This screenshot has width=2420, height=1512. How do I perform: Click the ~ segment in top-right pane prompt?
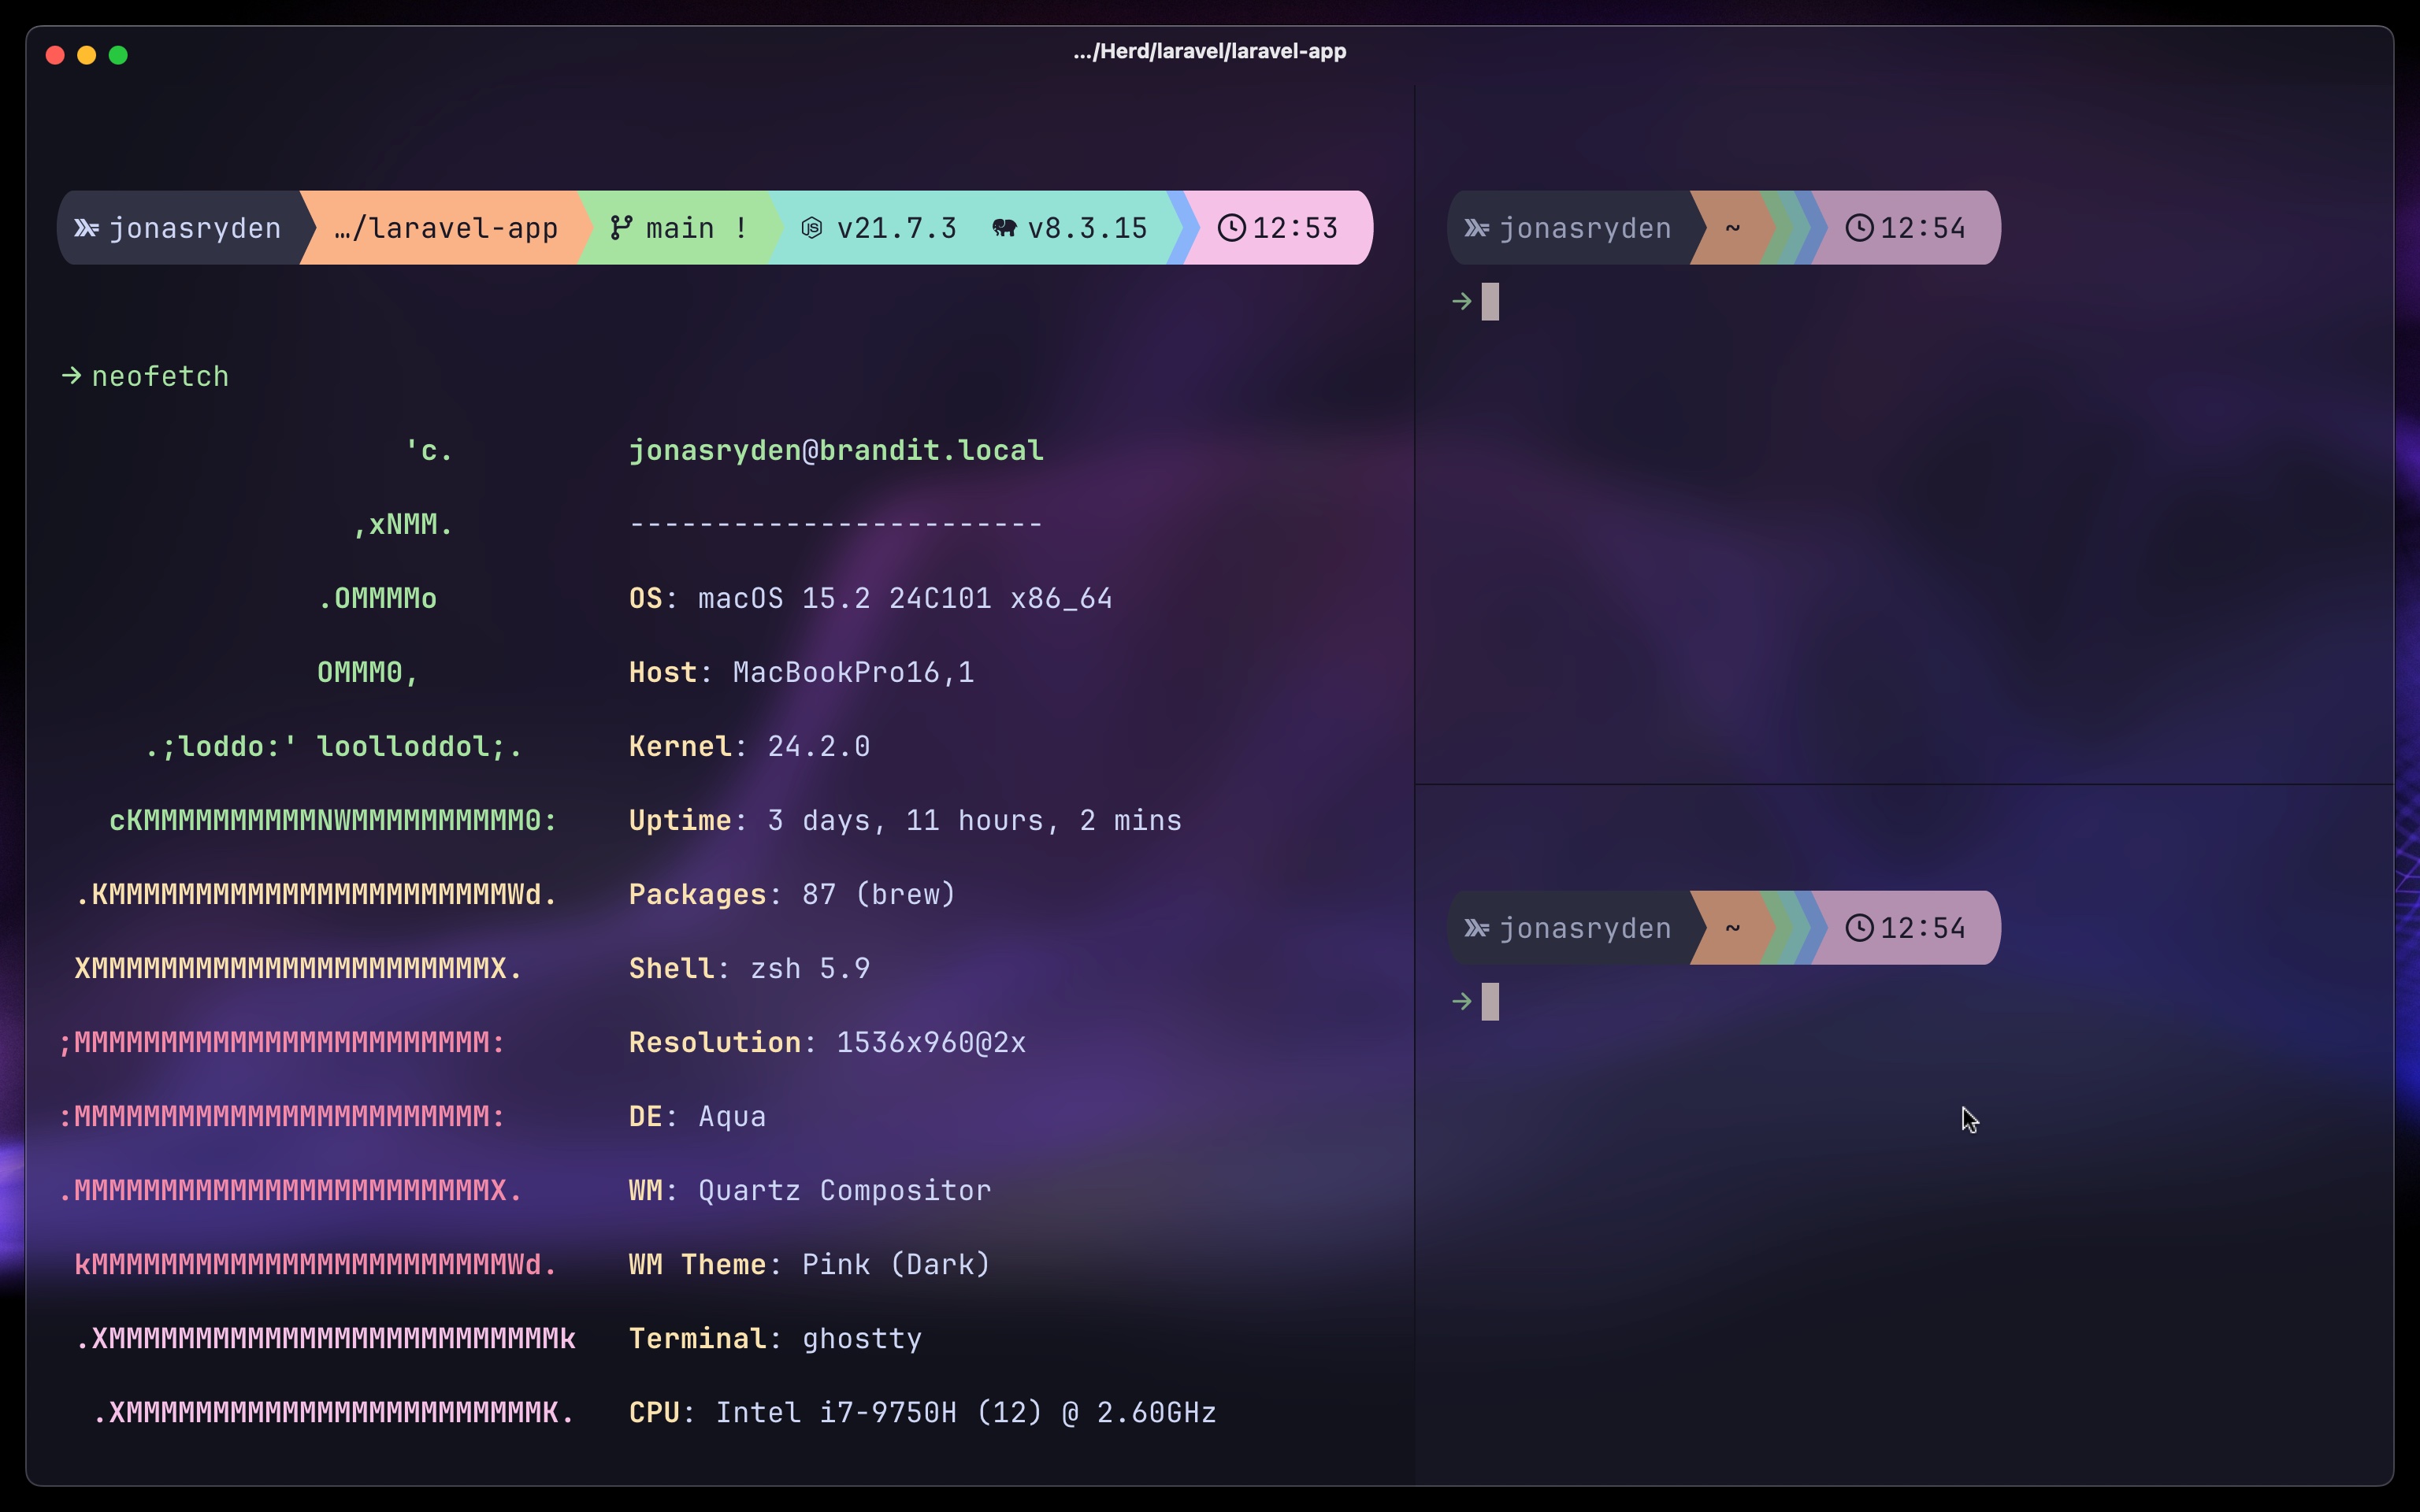(1733, 228)
